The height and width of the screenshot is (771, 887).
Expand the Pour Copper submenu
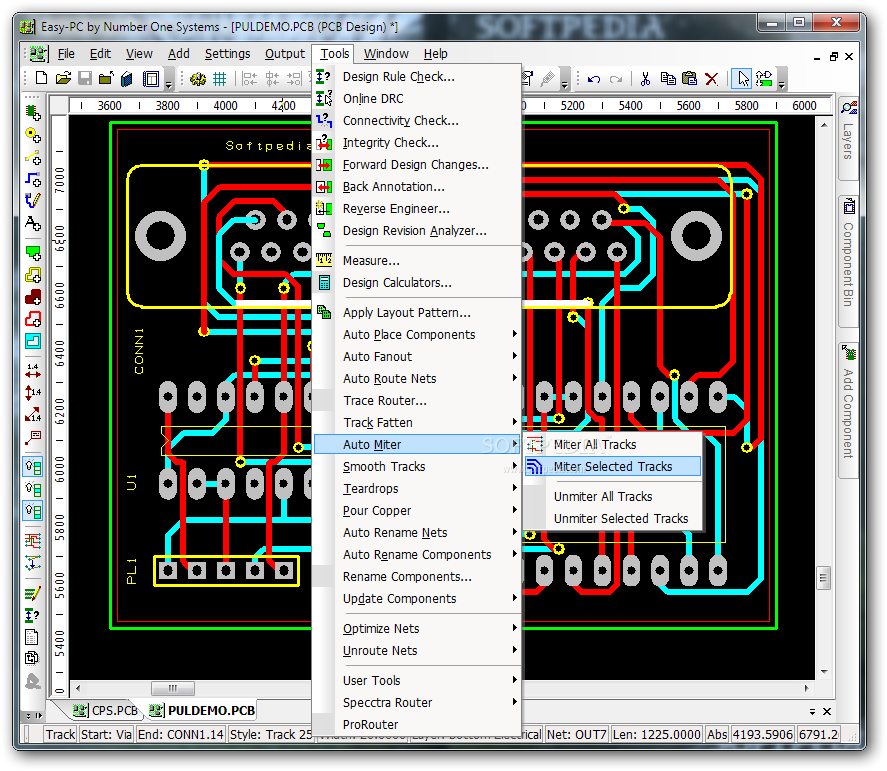(417, 510)
